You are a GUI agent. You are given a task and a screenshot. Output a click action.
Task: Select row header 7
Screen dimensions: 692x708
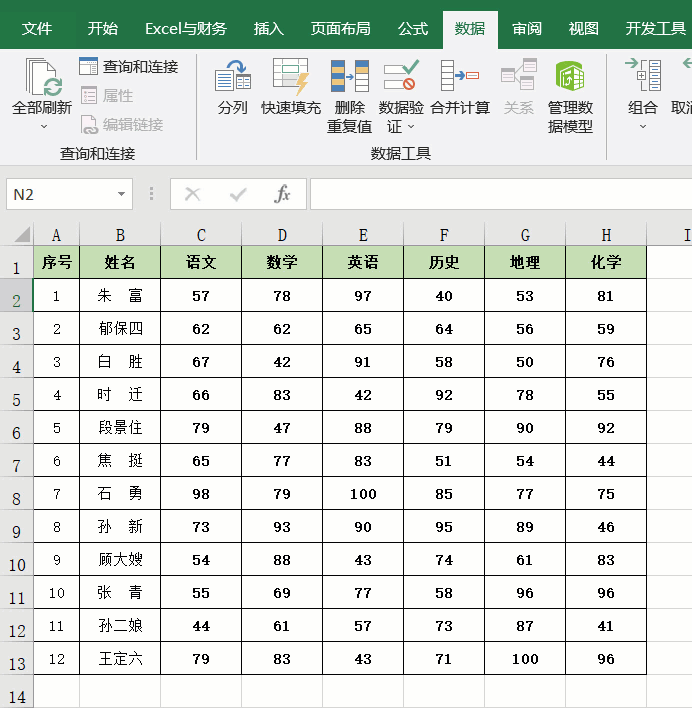coord(16,467)
